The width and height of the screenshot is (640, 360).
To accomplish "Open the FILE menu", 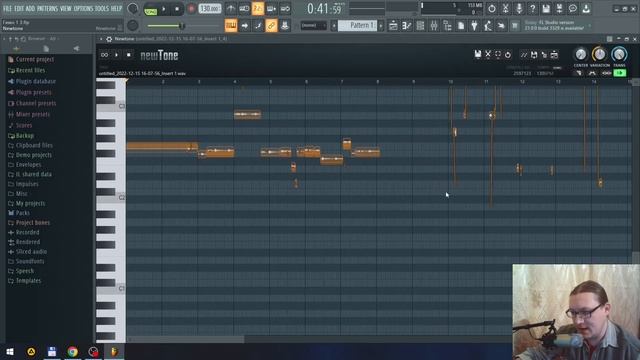I will tap(7, 8).
